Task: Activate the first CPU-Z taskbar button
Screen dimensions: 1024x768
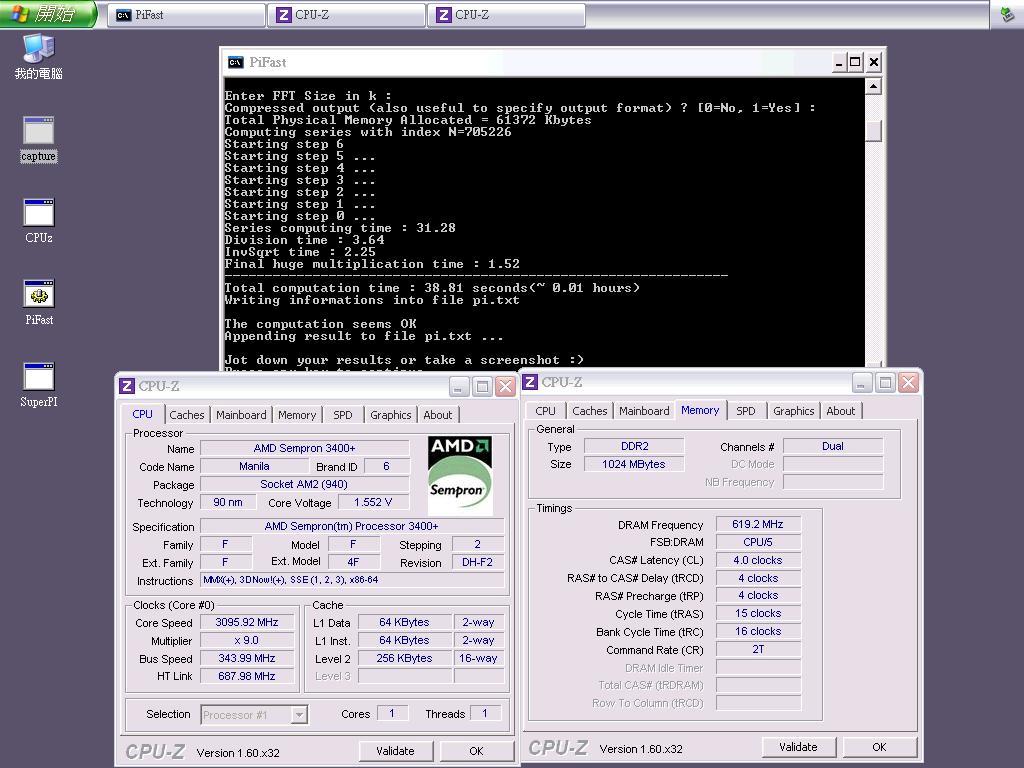Action: tap(347, 14)
